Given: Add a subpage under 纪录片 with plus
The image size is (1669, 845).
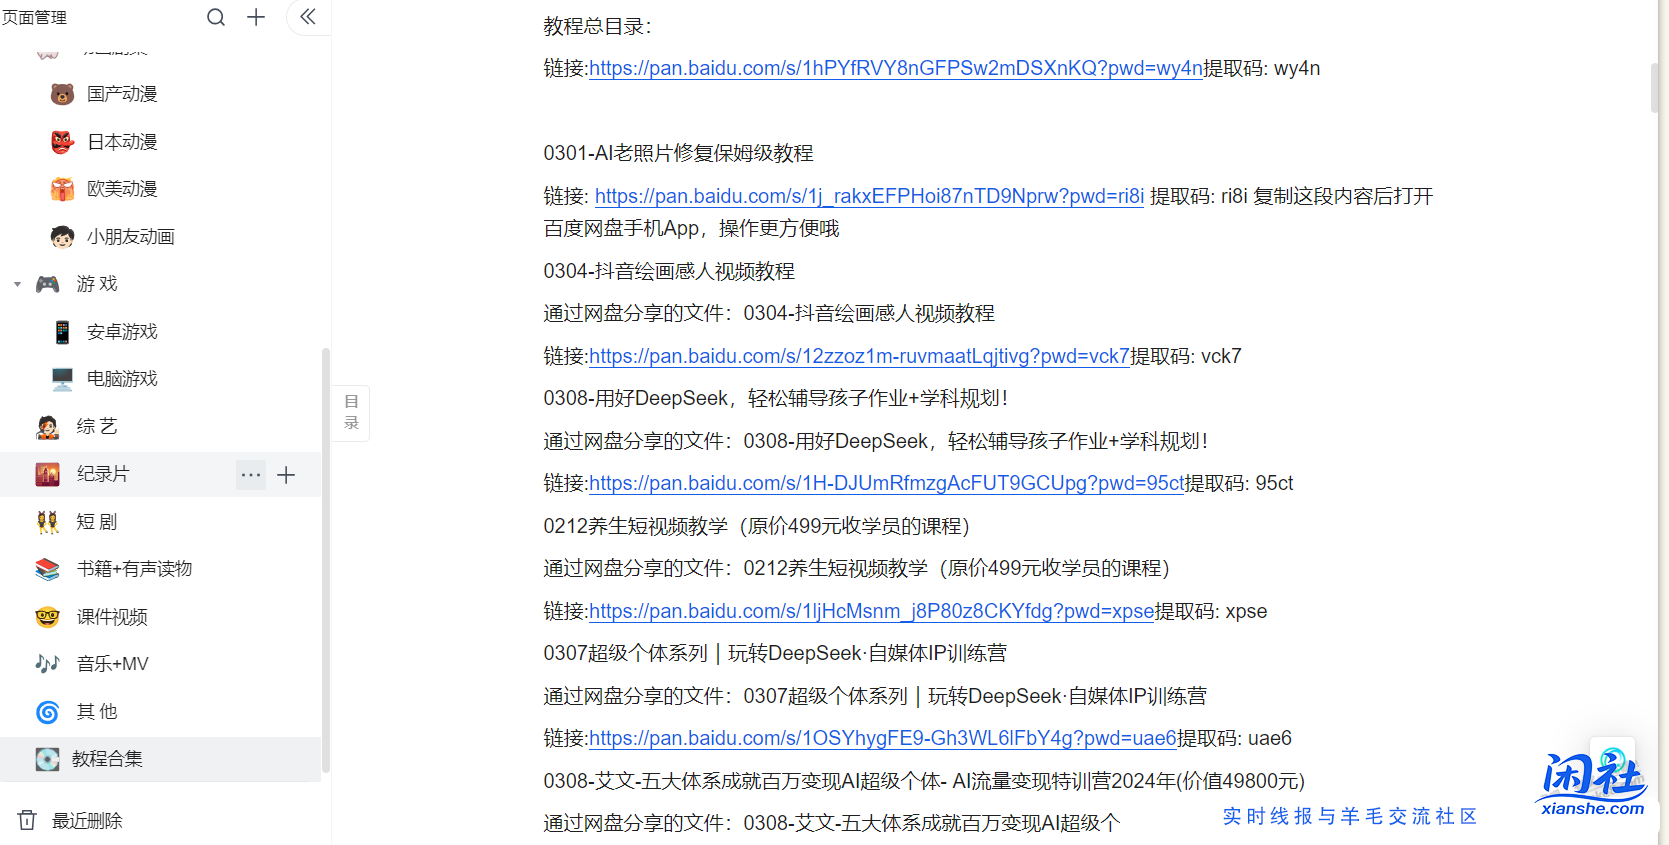Looking at the screenshot, I should (x=286, y=475).
